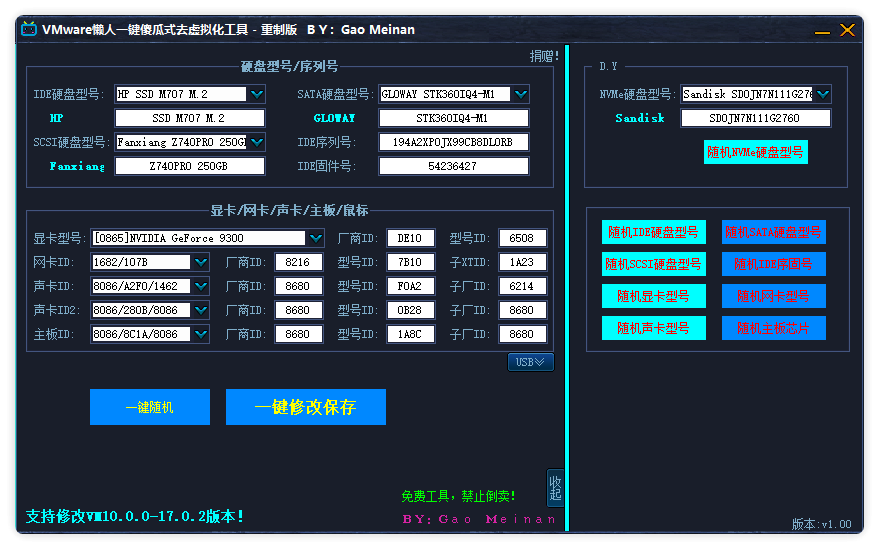
Task: Edit 网卡 子XTID field 1A23
Action: pos(522,262)
